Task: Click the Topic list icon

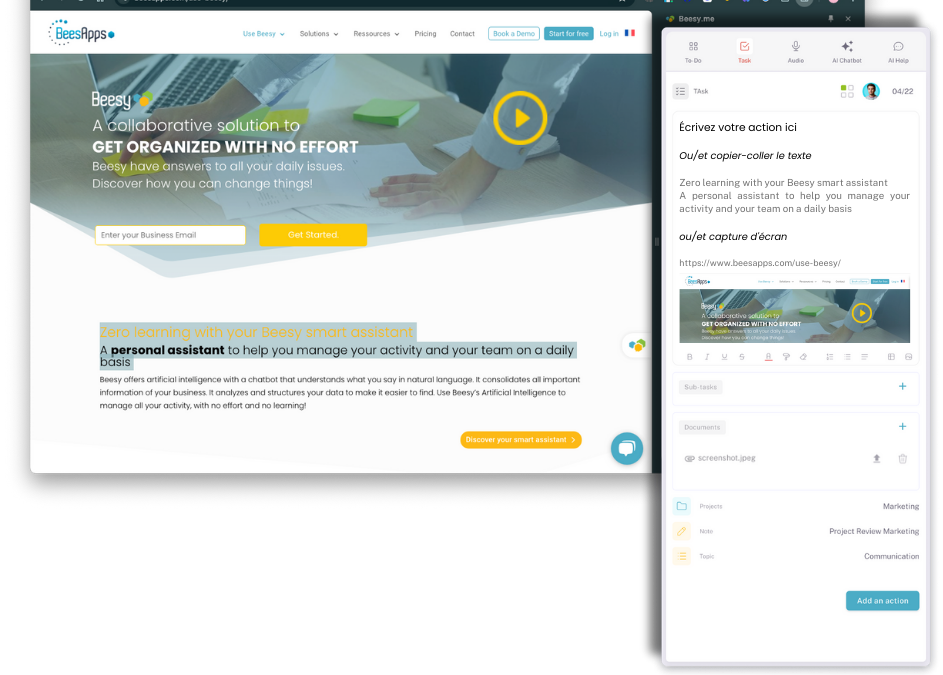Action: pos(681,556)
